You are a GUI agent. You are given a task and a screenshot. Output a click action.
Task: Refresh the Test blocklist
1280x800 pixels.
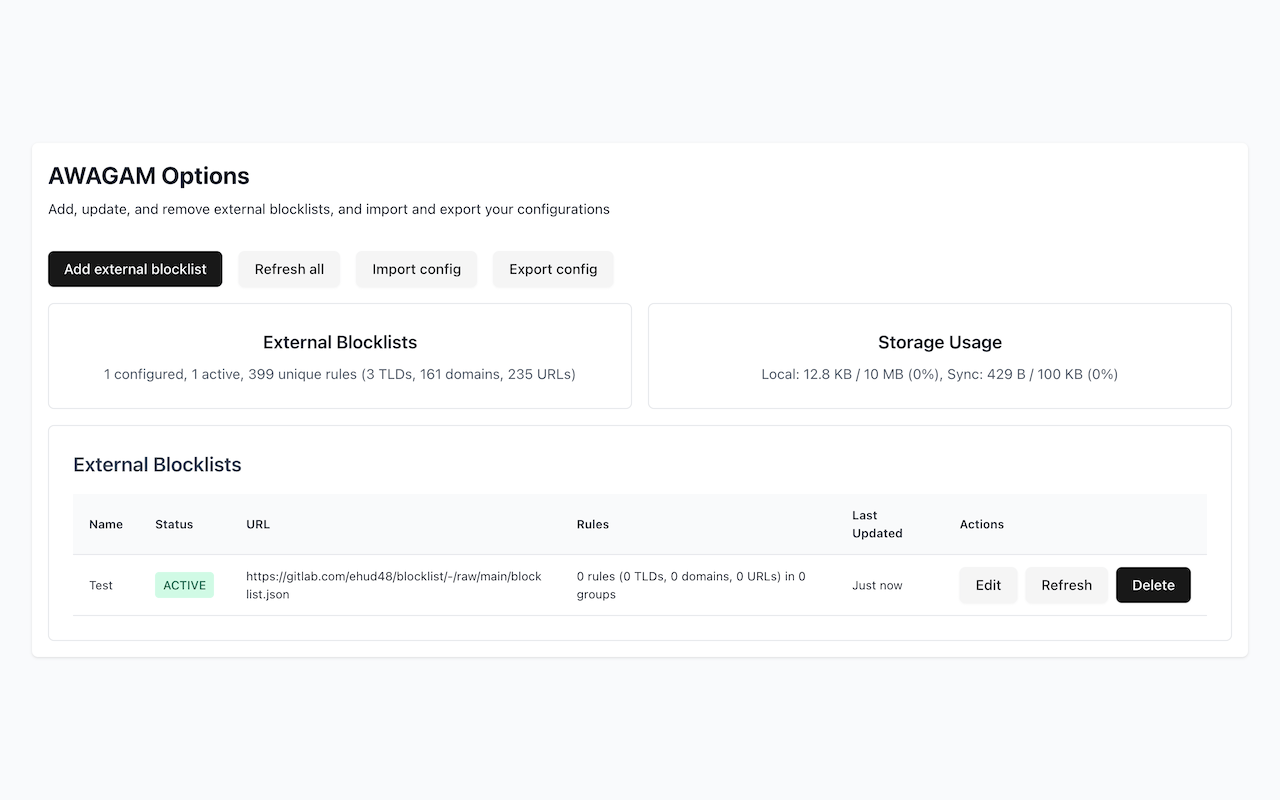[1066, 585]
